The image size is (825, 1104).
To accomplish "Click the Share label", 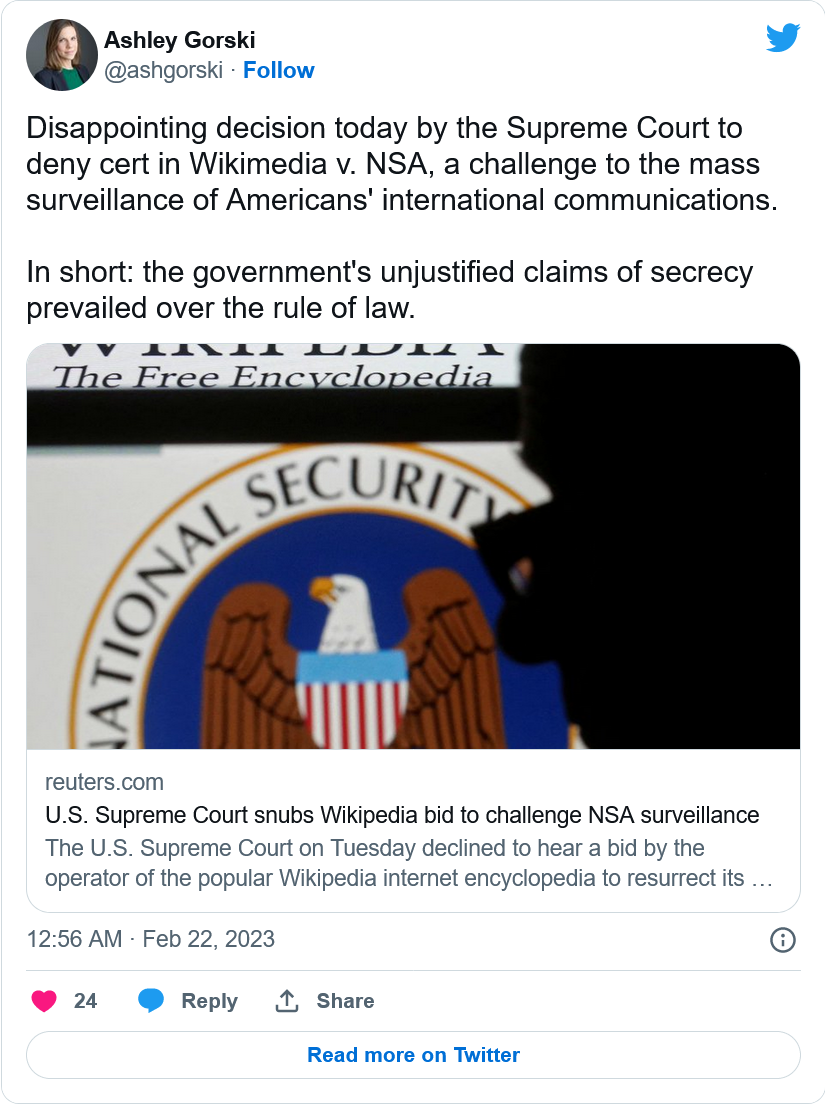I will 345,1001.
